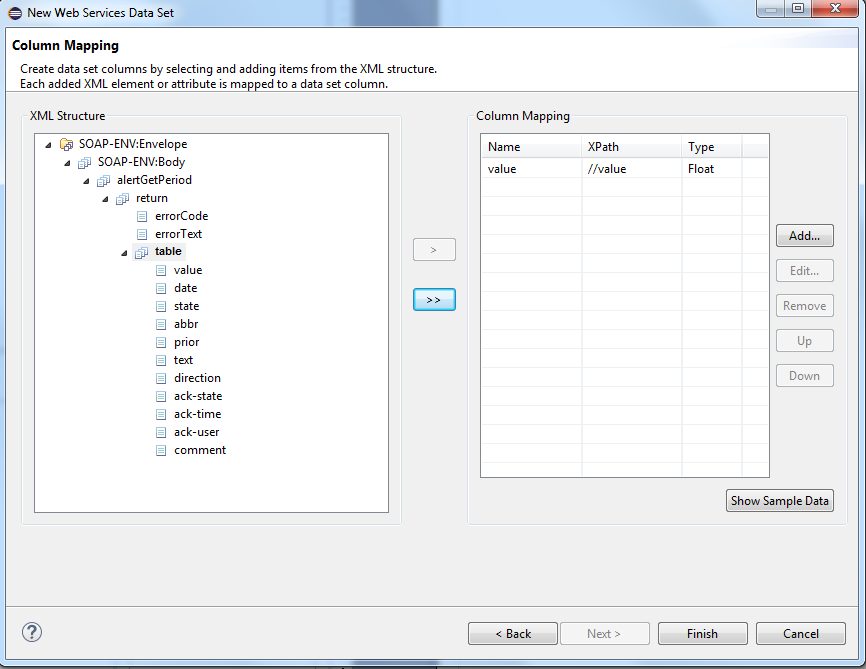The width and height of the screenshot is (866, 669).
Task: Select the value row in Column Mapping
Action: [x=530, y=169]
